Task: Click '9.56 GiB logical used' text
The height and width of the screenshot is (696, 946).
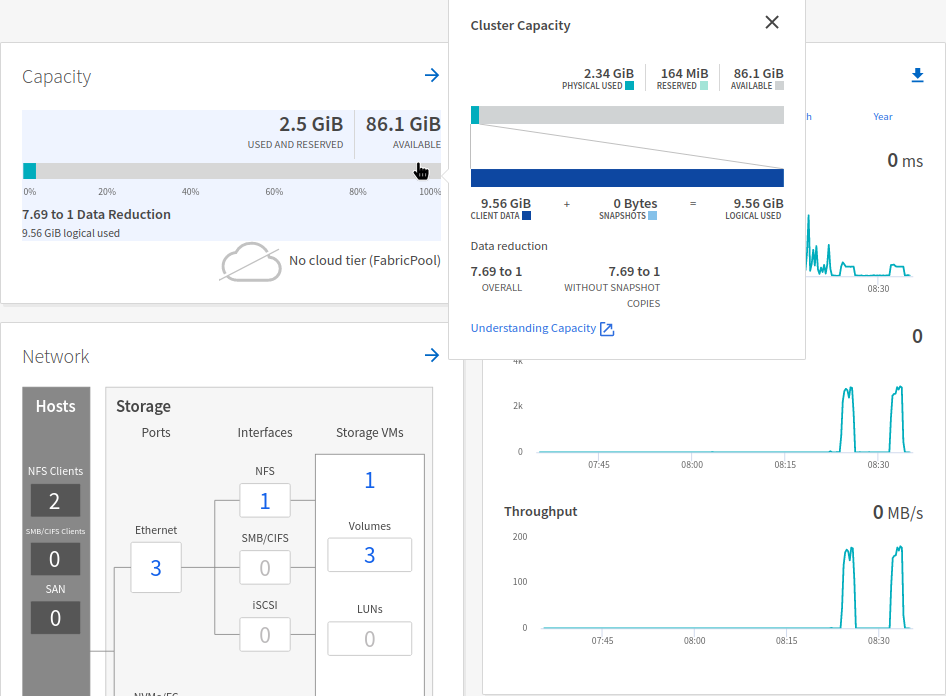Action: coord(71,233)
